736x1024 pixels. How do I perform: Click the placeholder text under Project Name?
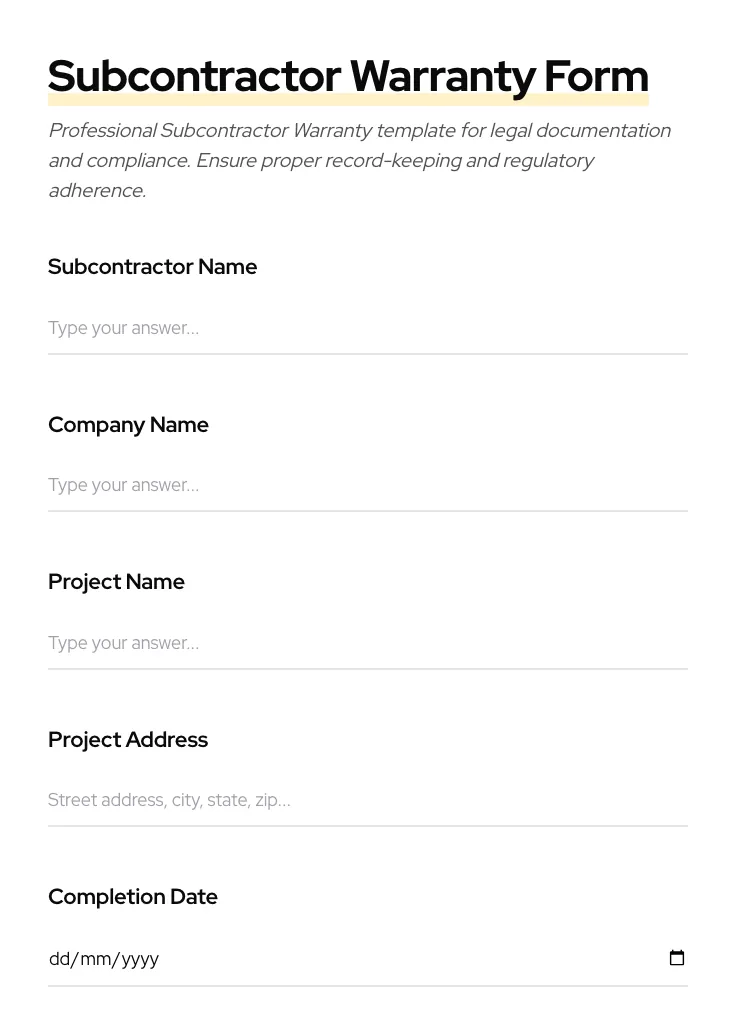coord(123,643)
